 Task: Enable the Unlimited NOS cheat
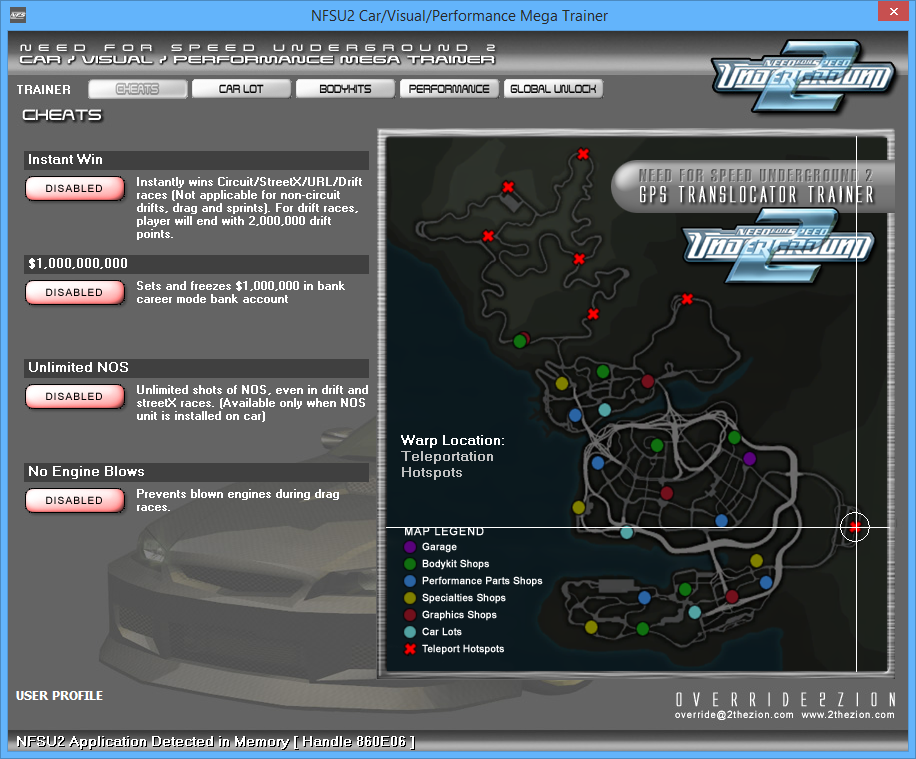coord(74,396)
